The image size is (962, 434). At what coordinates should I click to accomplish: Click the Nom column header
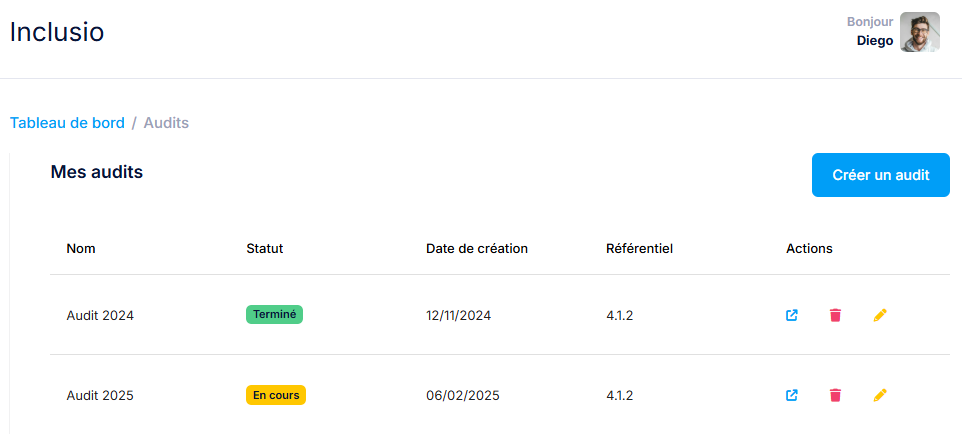pos(81,249)
